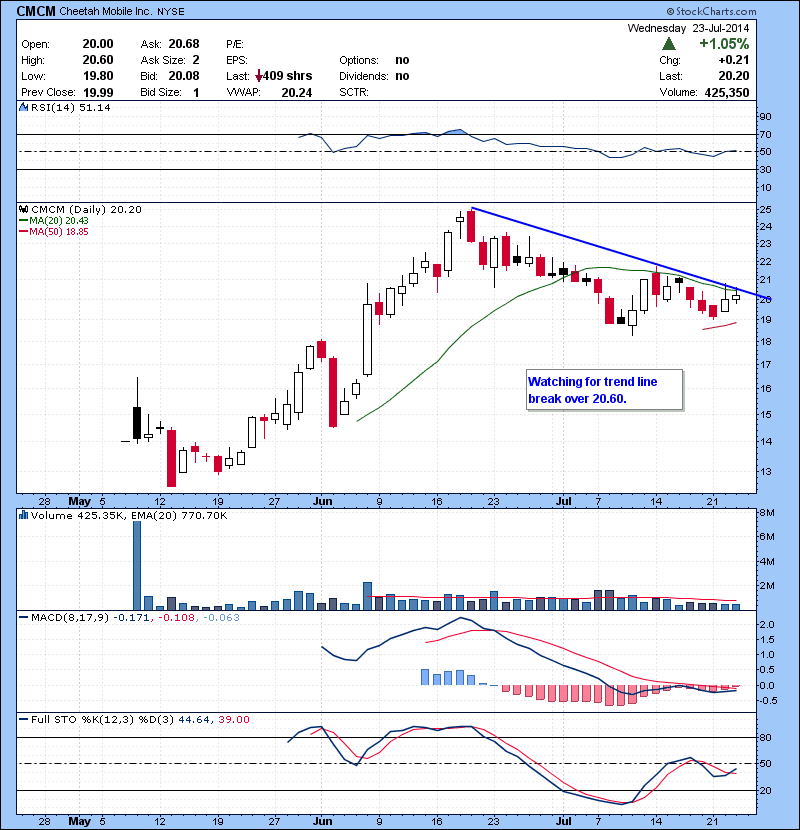Click the Ask price 20.68
This screenshot has height=830, width=800.
184,44
